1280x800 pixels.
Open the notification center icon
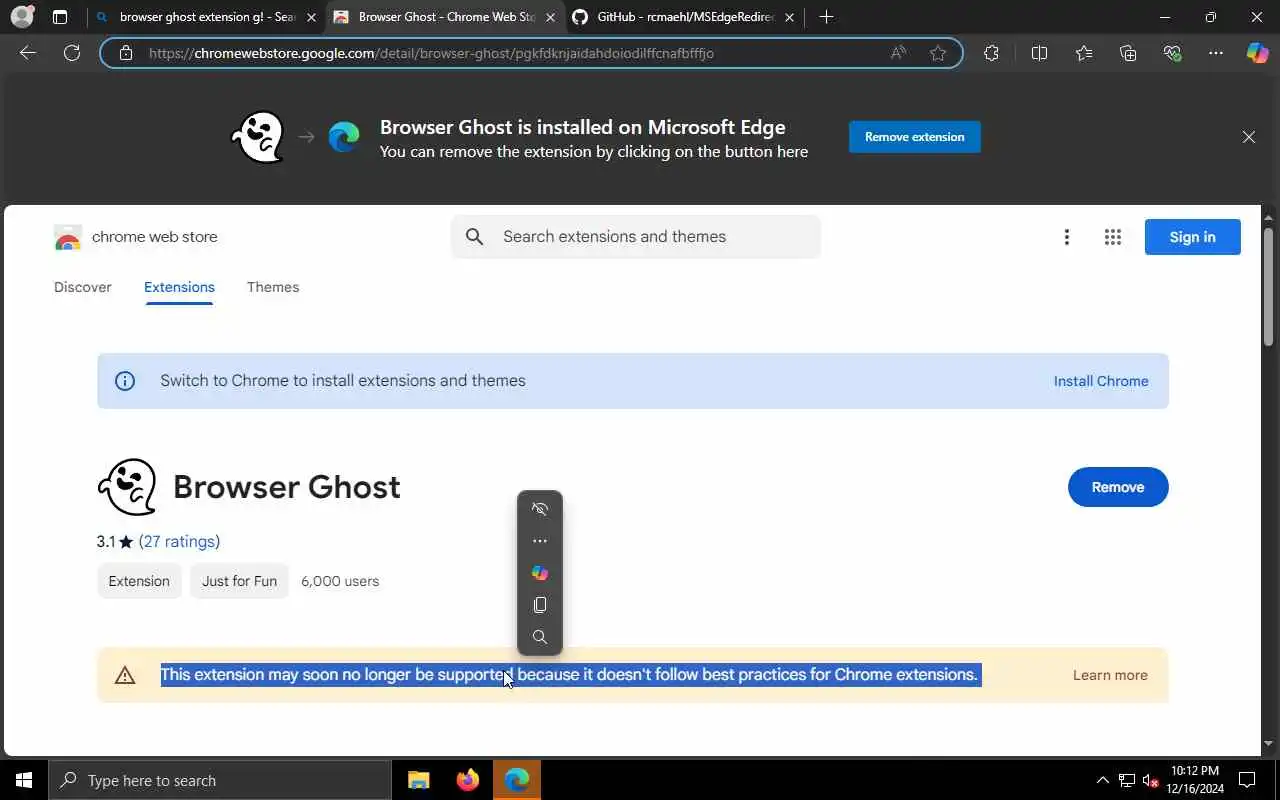coord(1247,780)
